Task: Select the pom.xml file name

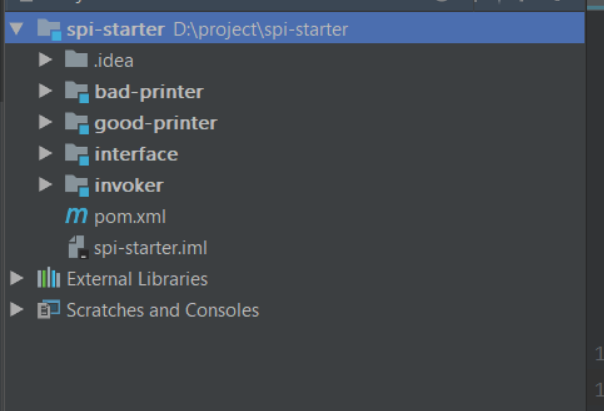Action: (130, 216)
